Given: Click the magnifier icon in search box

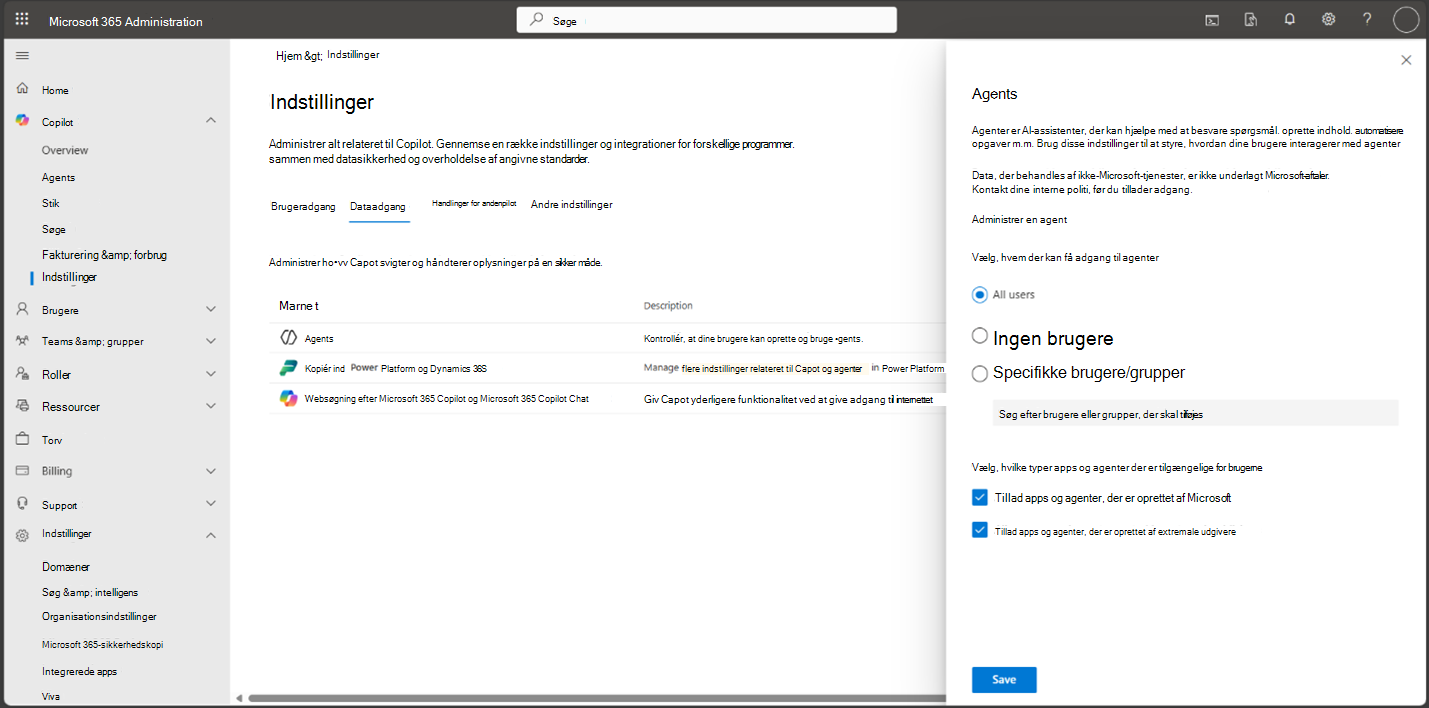Looking at the screenshot, I should (x=537, y=20).
